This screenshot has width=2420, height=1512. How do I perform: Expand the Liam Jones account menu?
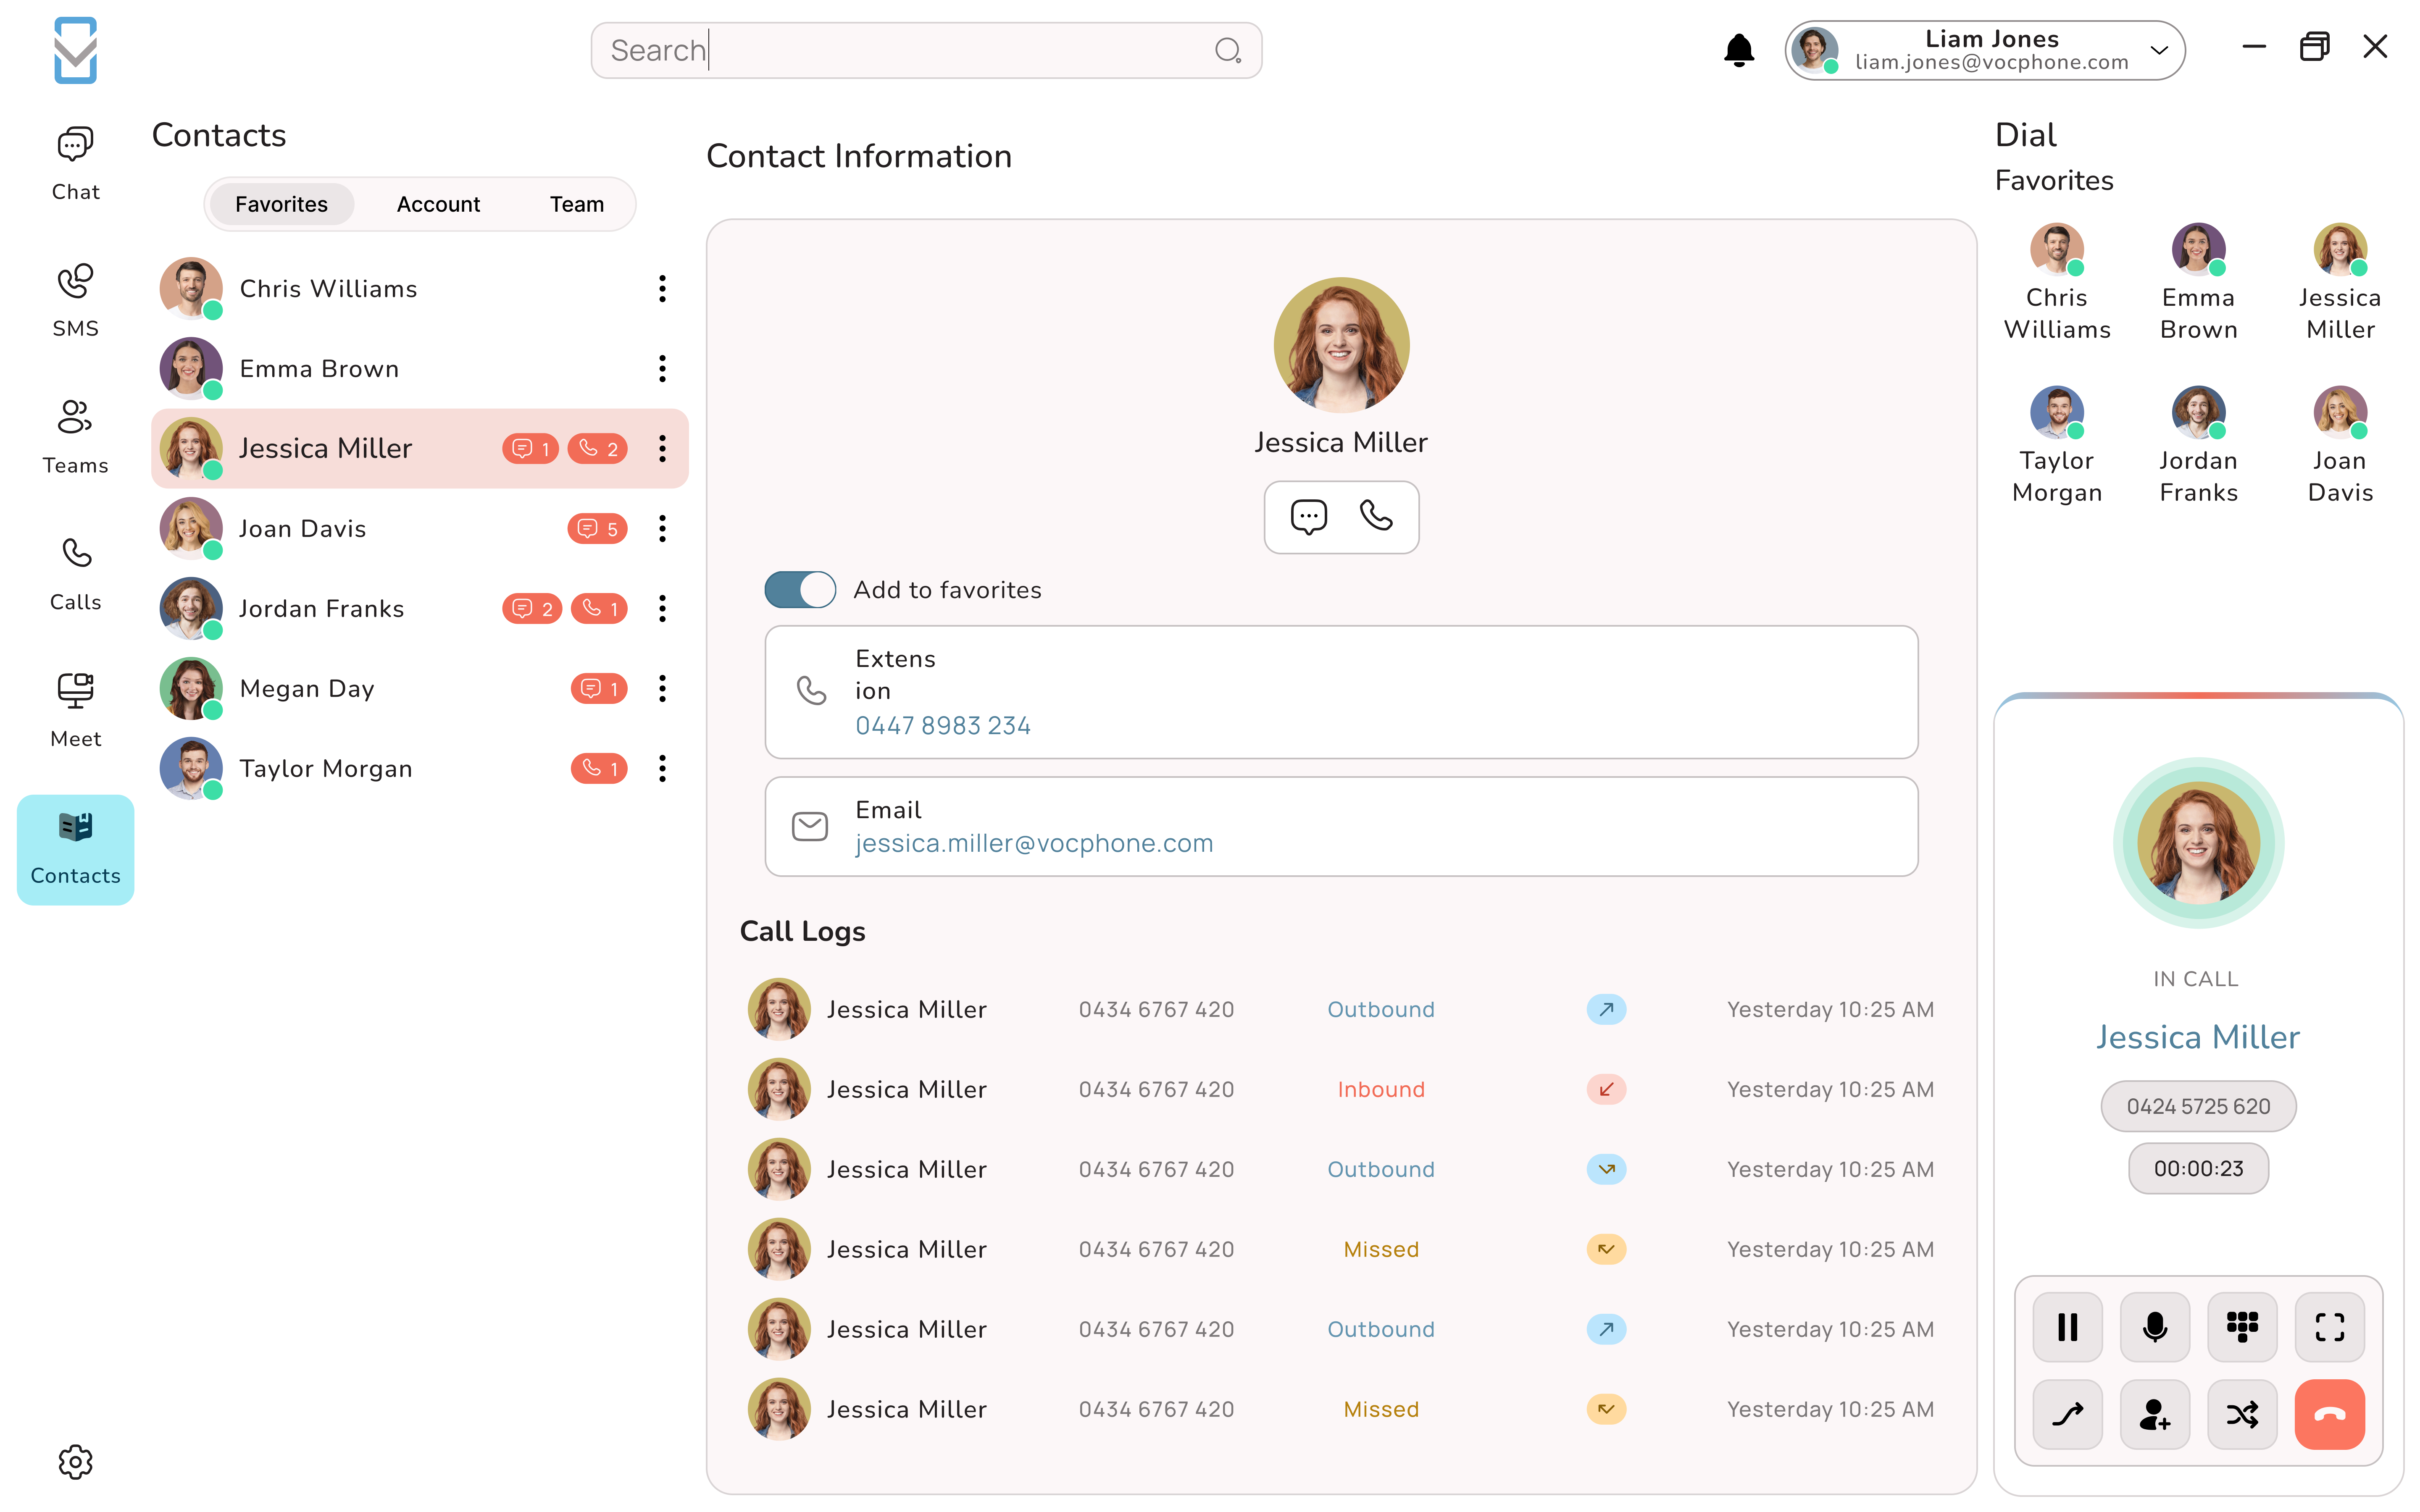click(x=2158, y=50)
